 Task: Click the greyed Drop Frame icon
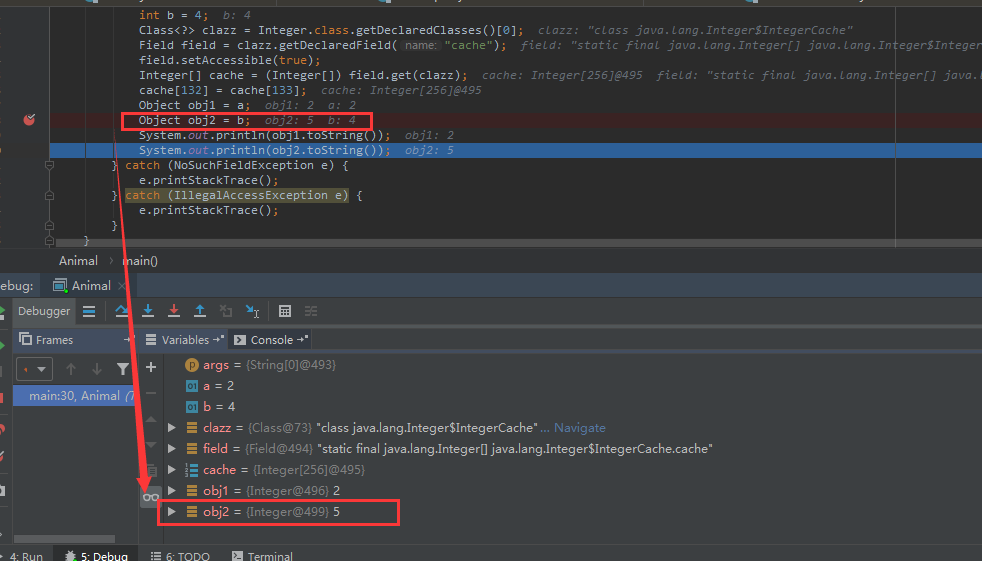pos(226,311)
